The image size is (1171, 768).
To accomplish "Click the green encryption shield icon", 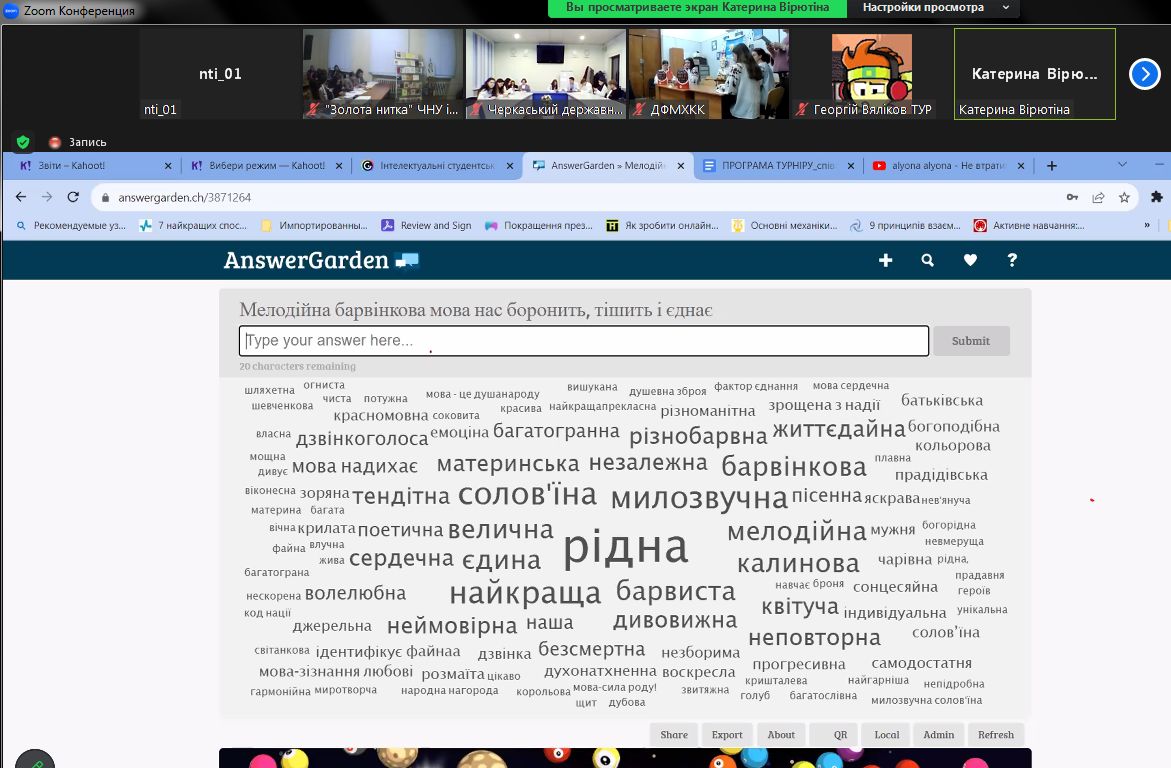I will pos(23,142).
